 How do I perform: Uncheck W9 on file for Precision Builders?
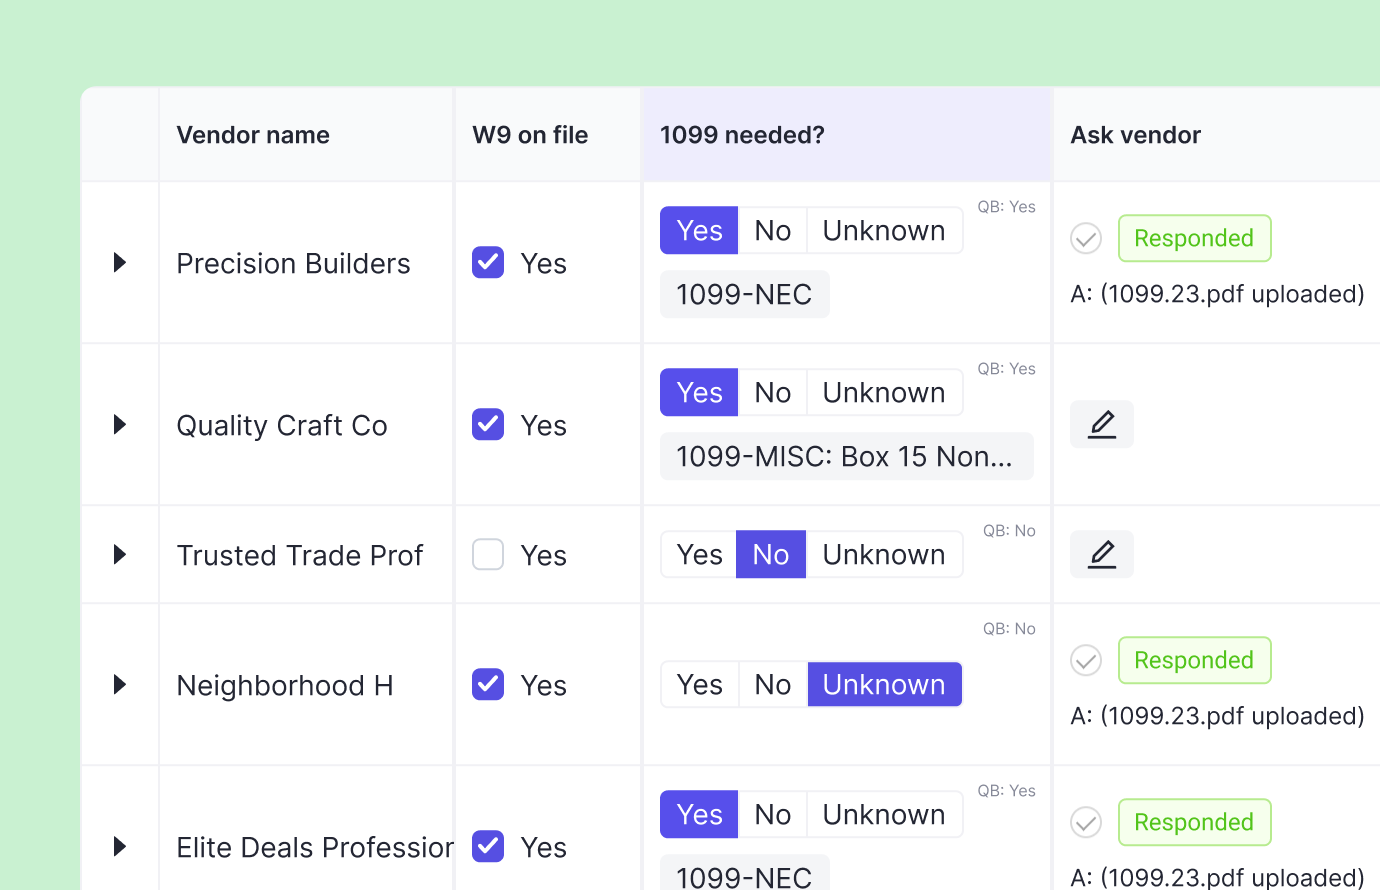click(487, 262)
